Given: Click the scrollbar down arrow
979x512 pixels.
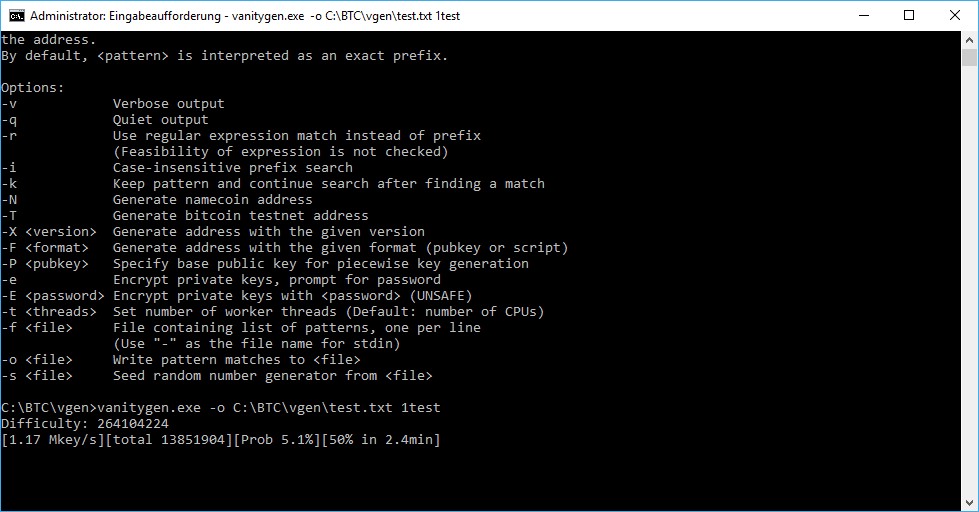Looking at the screenshot, I should coord(969,503).
